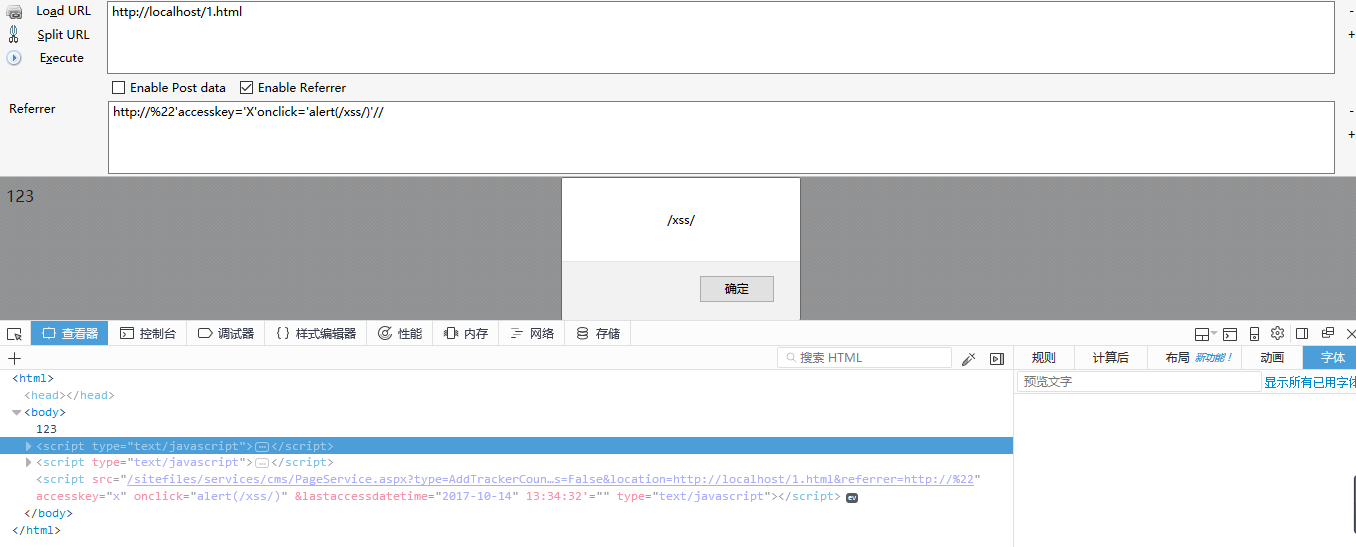Expand the second script type node
The height and width of the screenshot is (547, 1356).
[x=29, y=462]
